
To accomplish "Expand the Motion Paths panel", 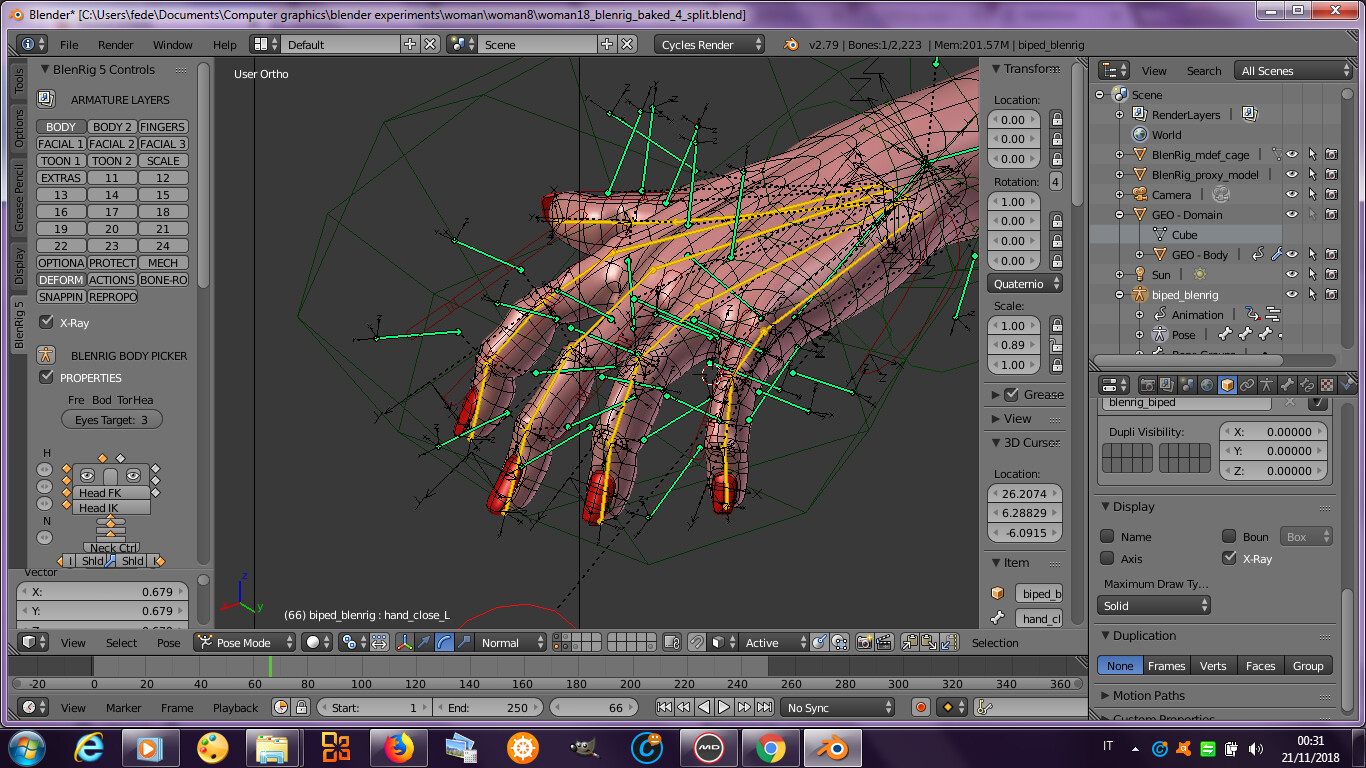I will pyautogui.click(x=1148, y=695).
